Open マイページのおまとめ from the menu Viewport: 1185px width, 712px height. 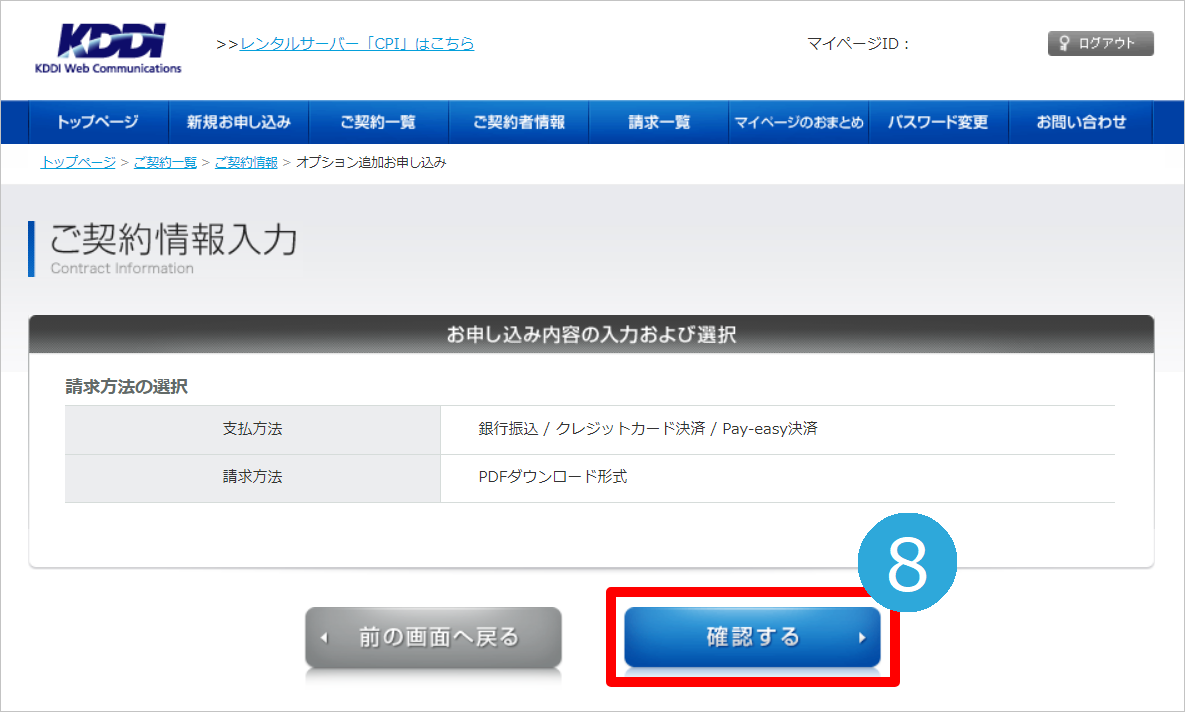pyautogui.click(x=799, y=122)
